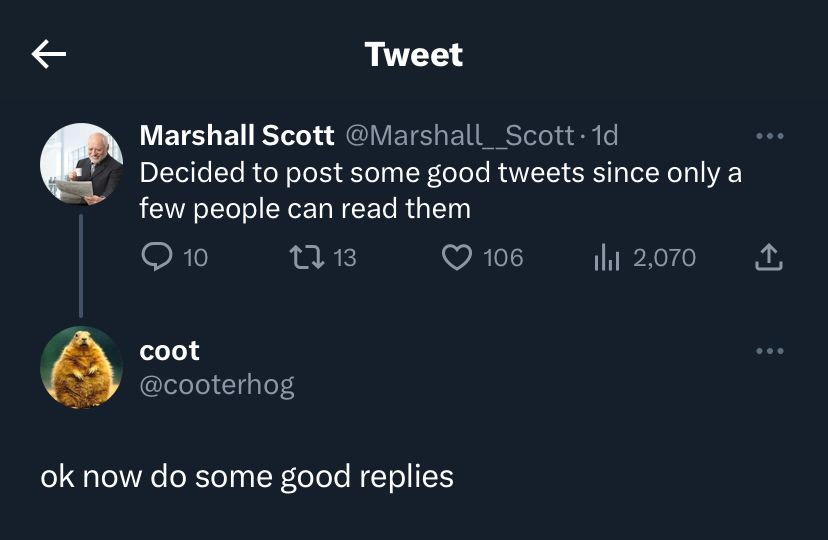Select the coot display name
828x540 pixels.
pyautogui.click(x=170, y=351)
